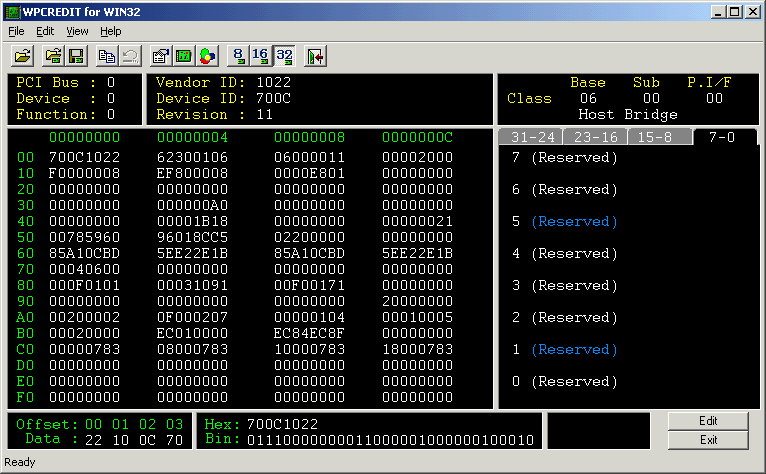
Task: Select register value 00010005
Action: (418, 318)
